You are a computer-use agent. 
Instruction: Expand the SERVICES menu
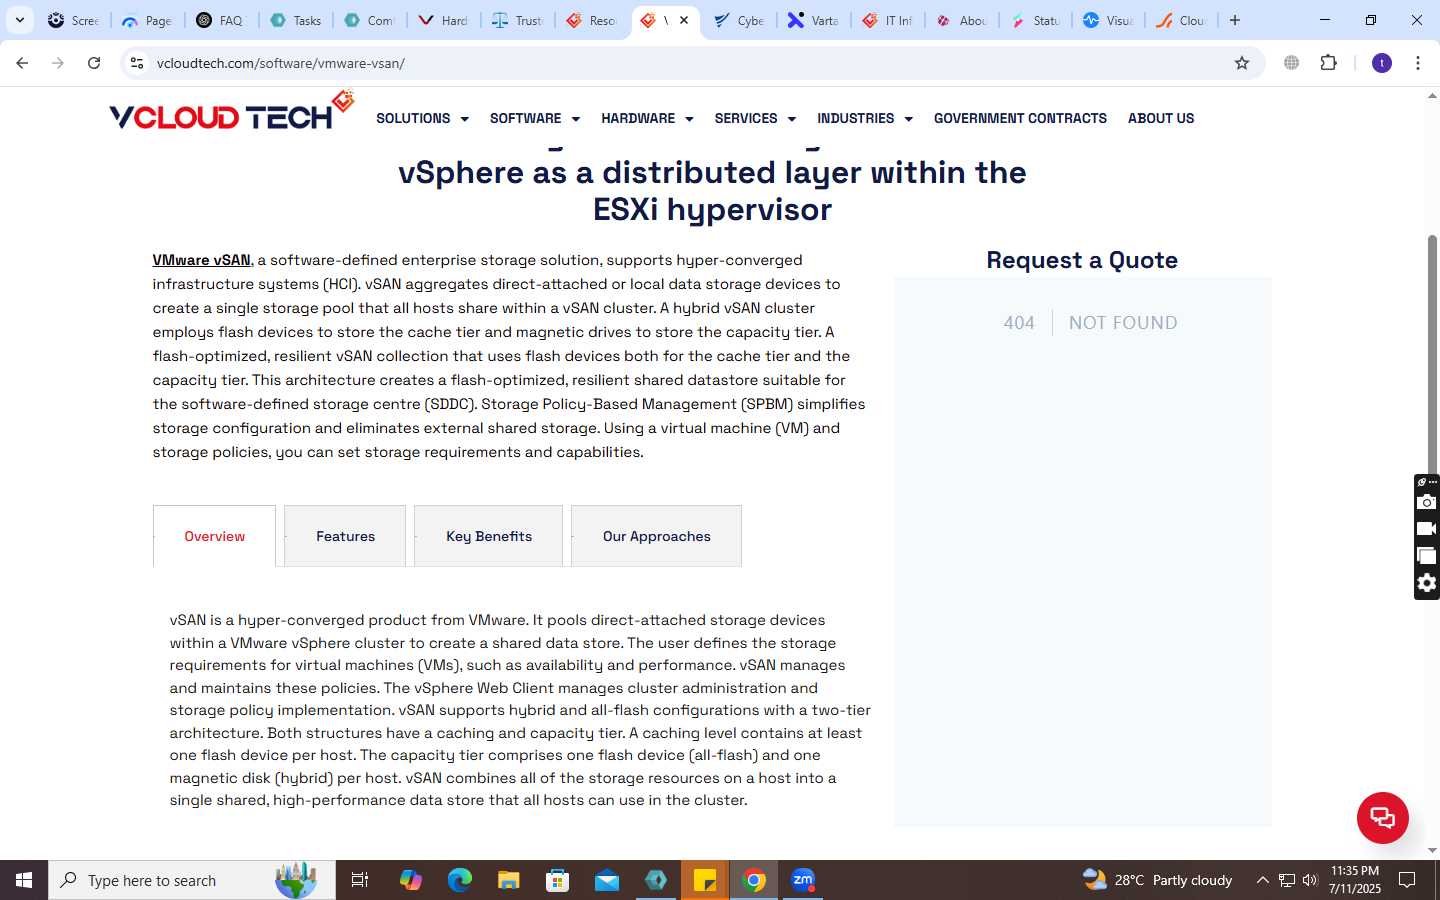pos(755,118)
